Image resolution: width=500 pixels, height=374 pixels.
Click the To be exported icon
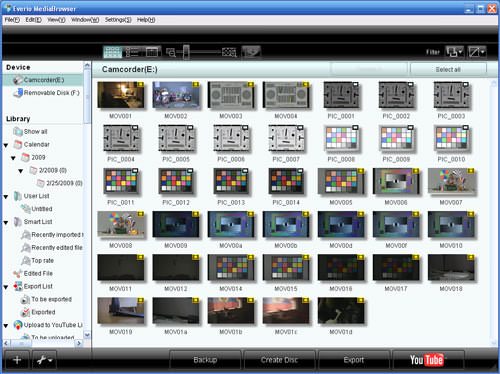[x=25, y=299]
